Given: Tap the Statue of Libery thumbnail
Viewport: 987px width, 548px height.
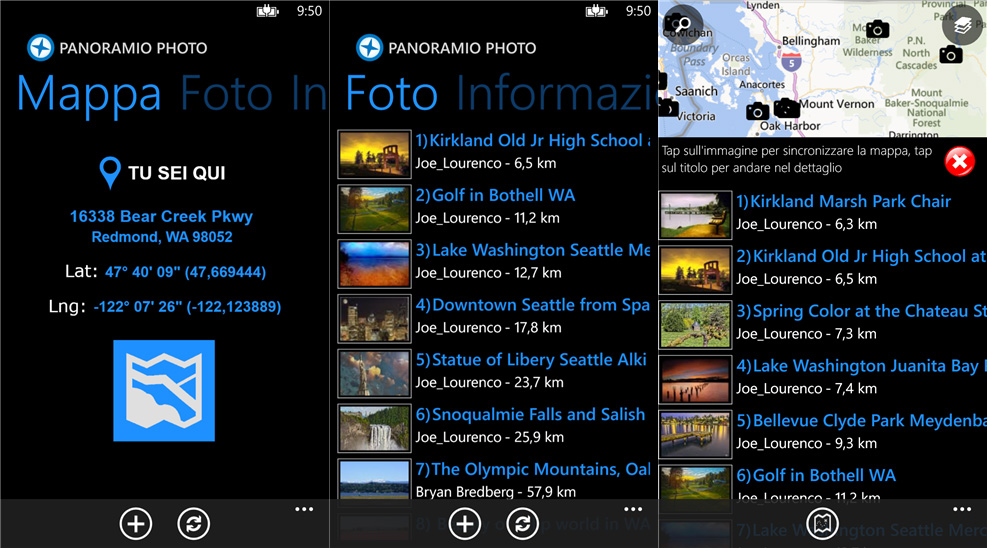Looking at the screenshot, I should (x=375, y=373).
